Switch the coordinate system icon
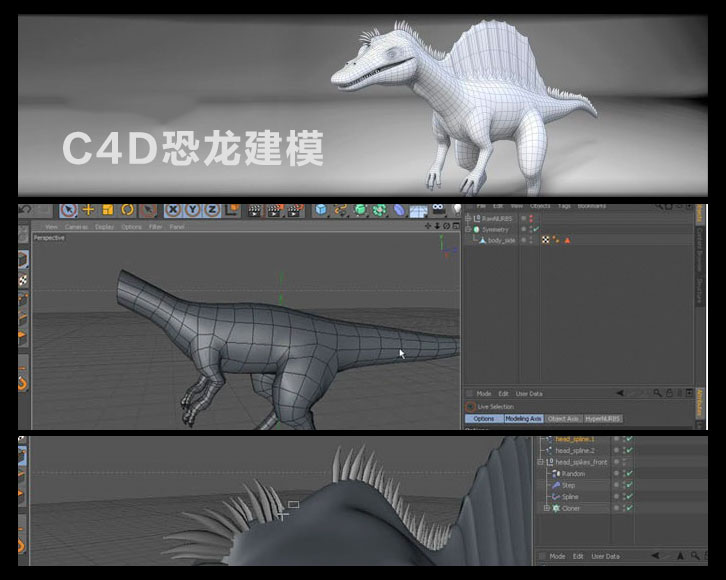 232,210
